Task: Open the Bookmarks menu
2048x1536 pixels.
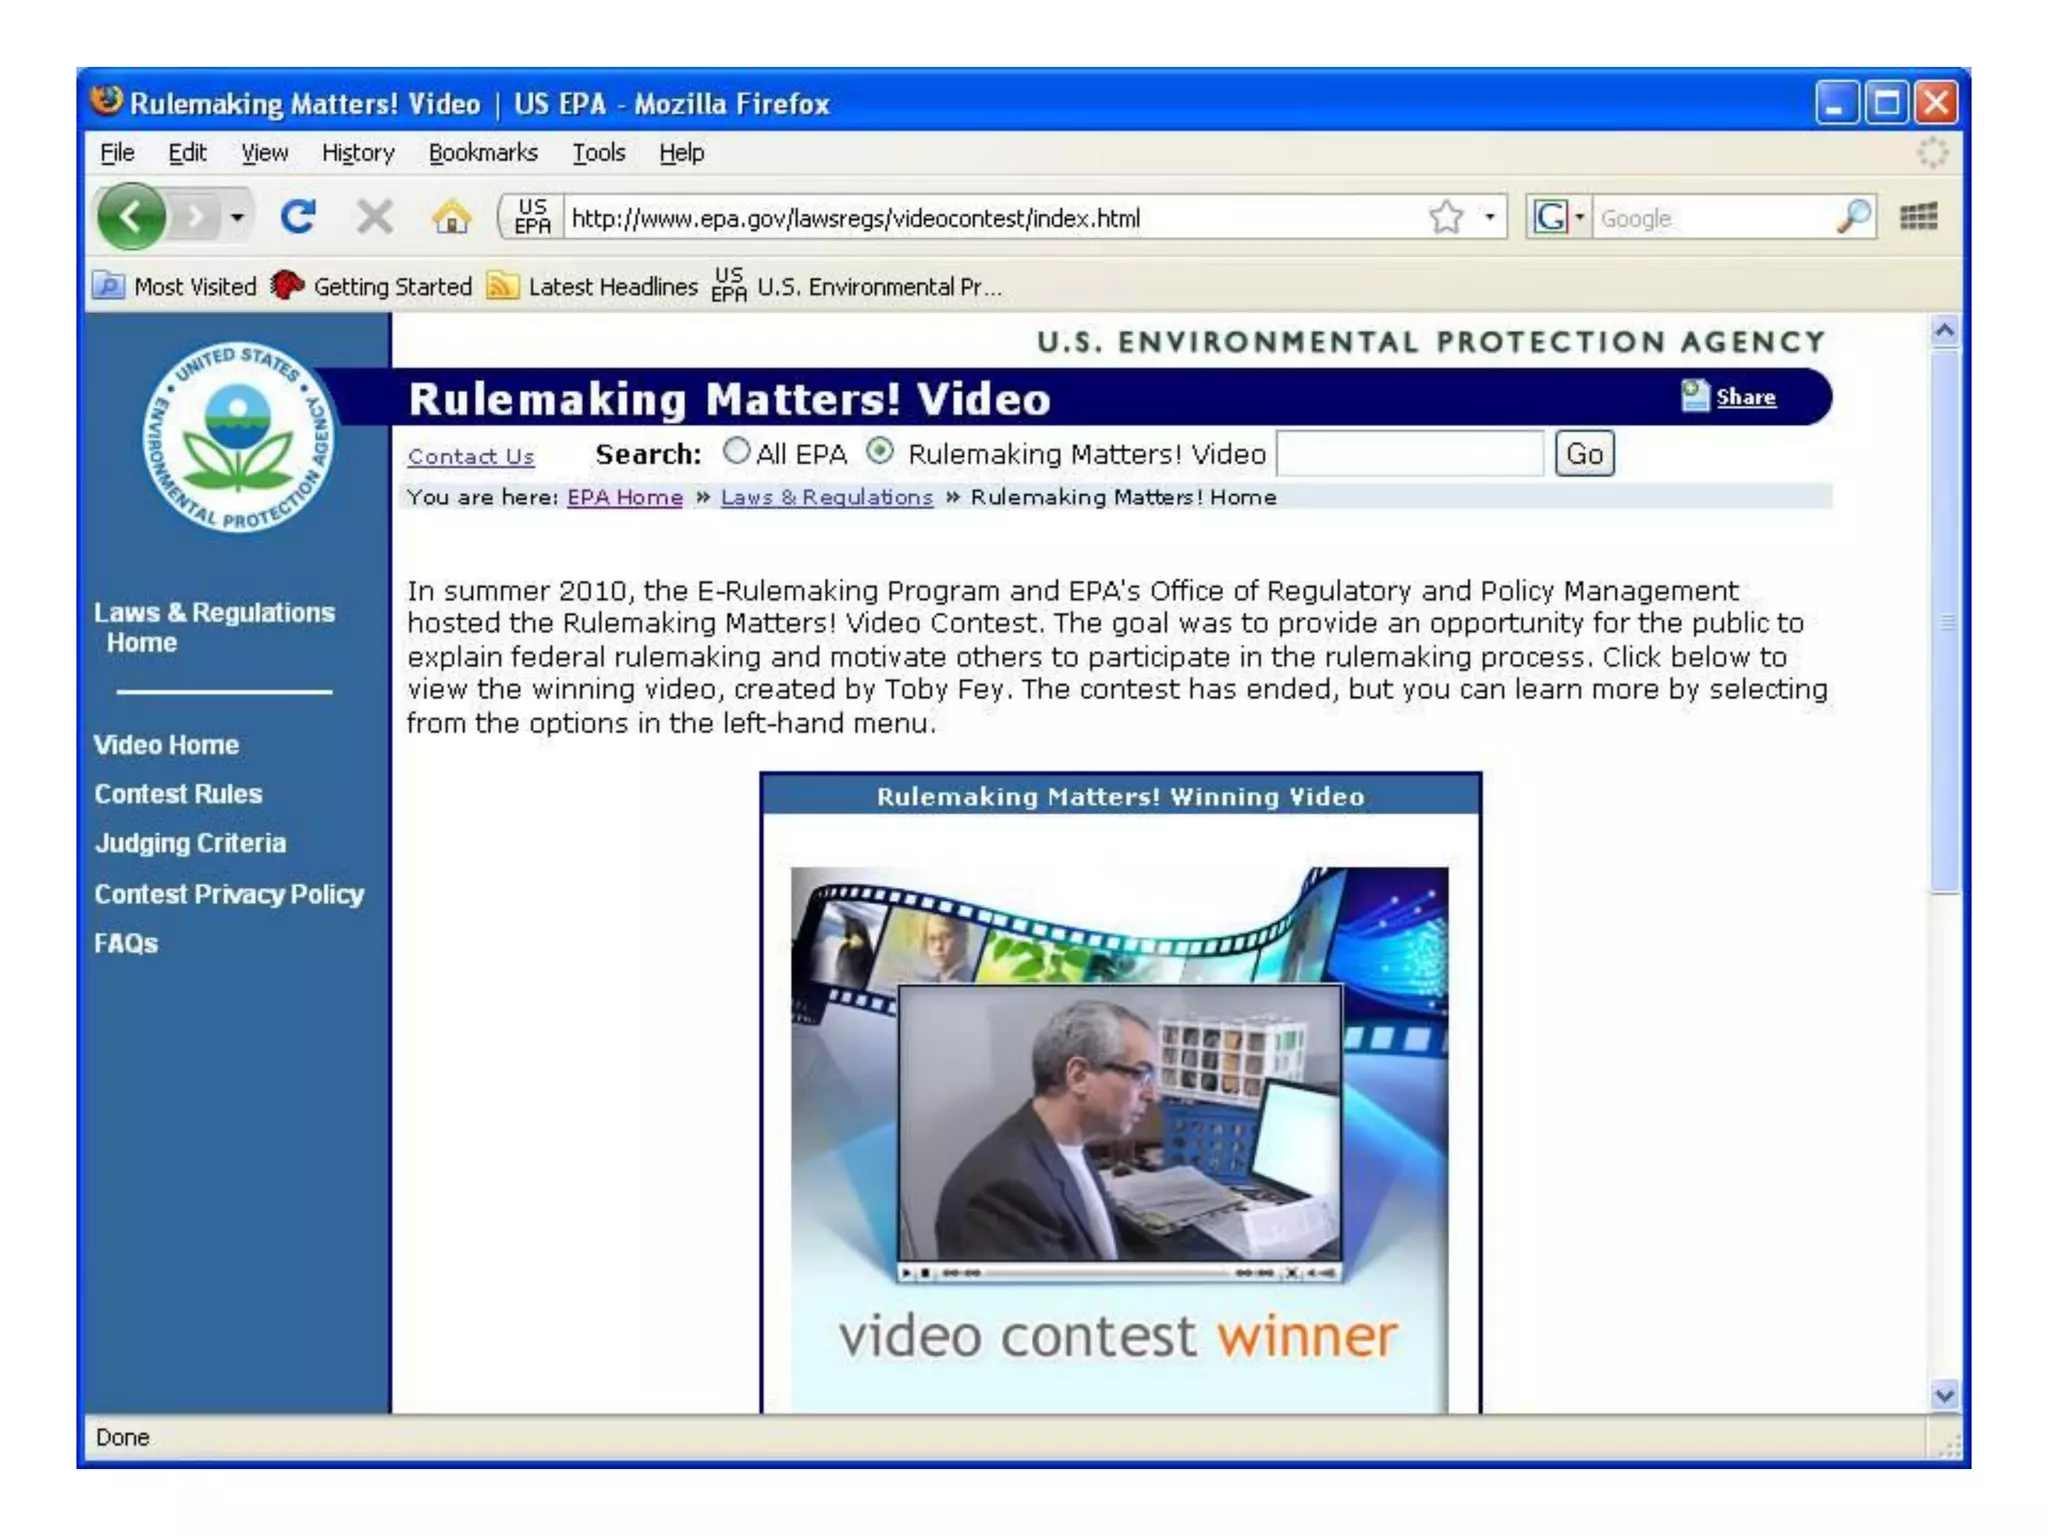Action: click(x=483, y=153)
